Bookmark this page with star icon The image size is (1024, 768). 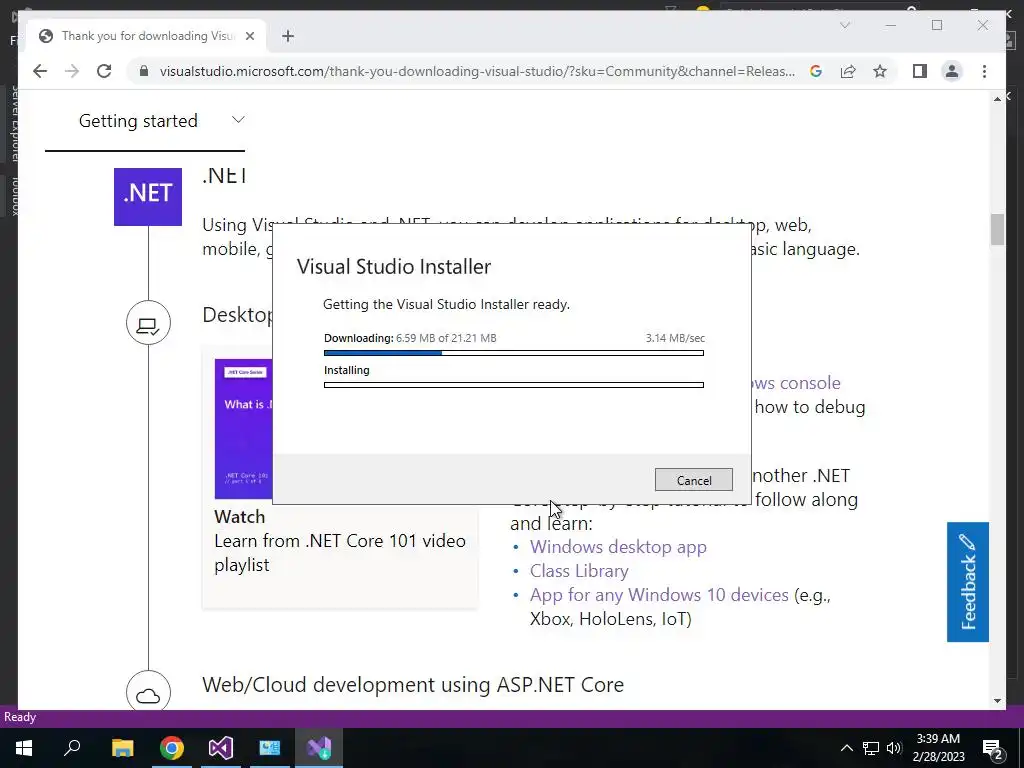pos(880,71)
